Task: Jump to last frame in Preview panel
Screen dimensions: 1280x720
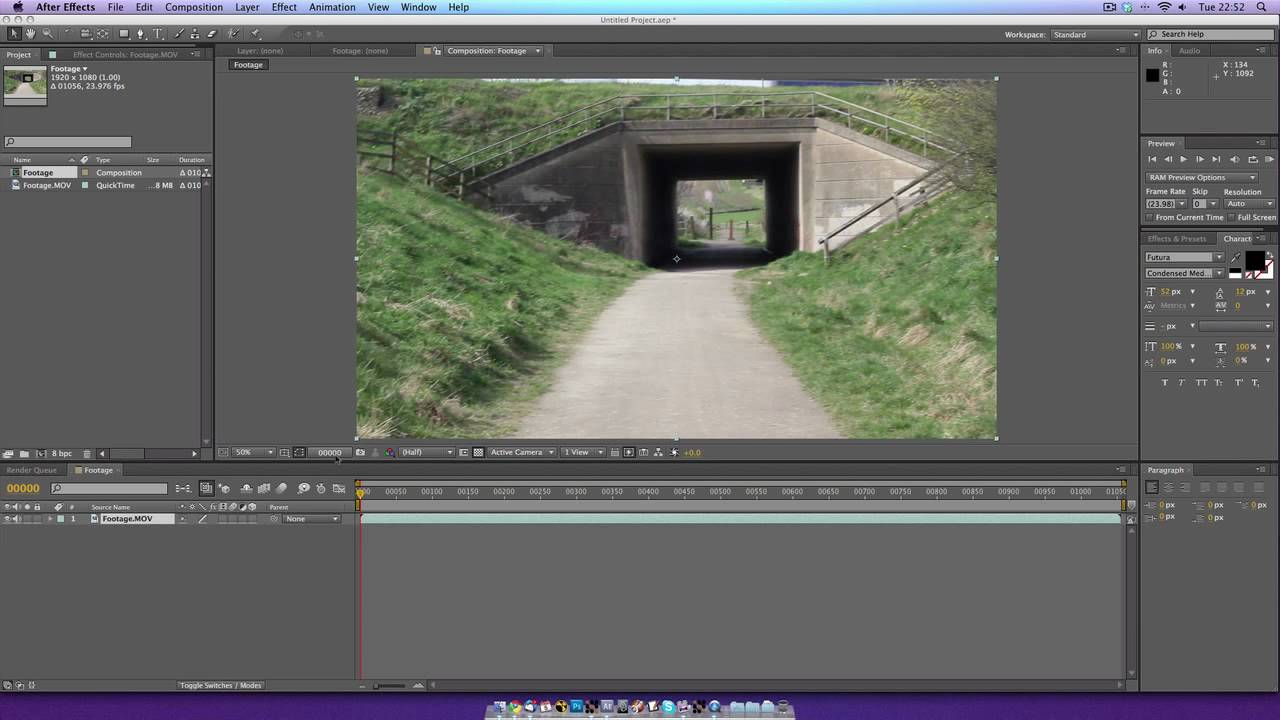Action: 1216,159
